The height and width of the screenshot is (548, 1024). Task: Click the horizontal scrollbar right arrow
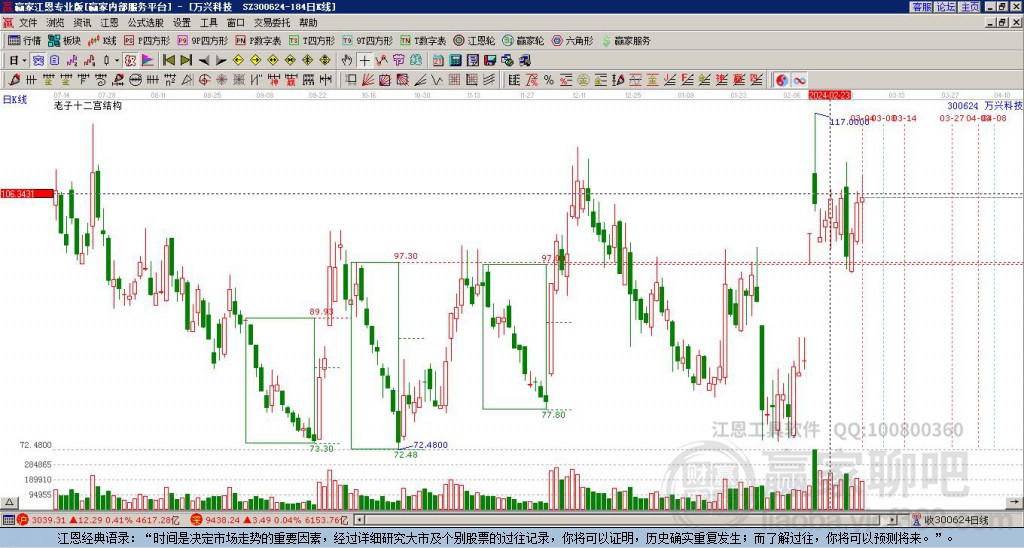point(893,520)
